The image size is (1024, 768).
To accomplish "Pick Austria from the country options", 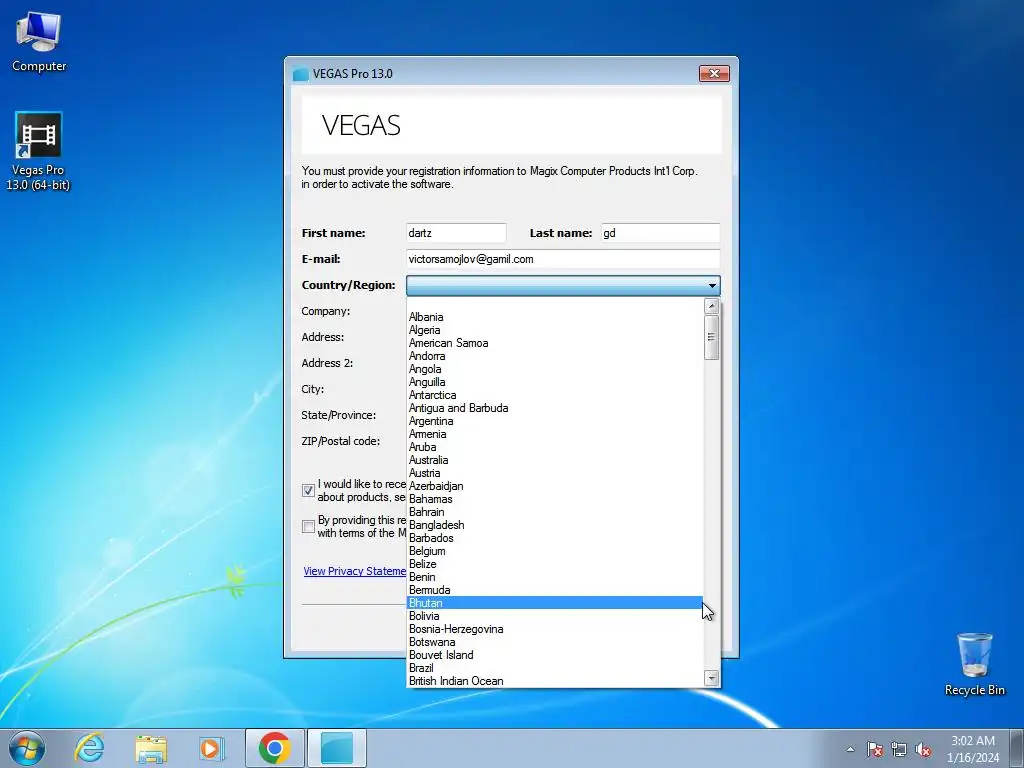I will pyautogui.click(x=554, y=473).
